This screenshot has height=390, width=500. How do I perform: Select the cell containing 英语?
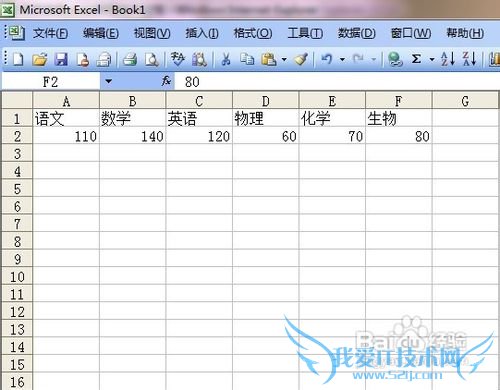click(199, 118)
